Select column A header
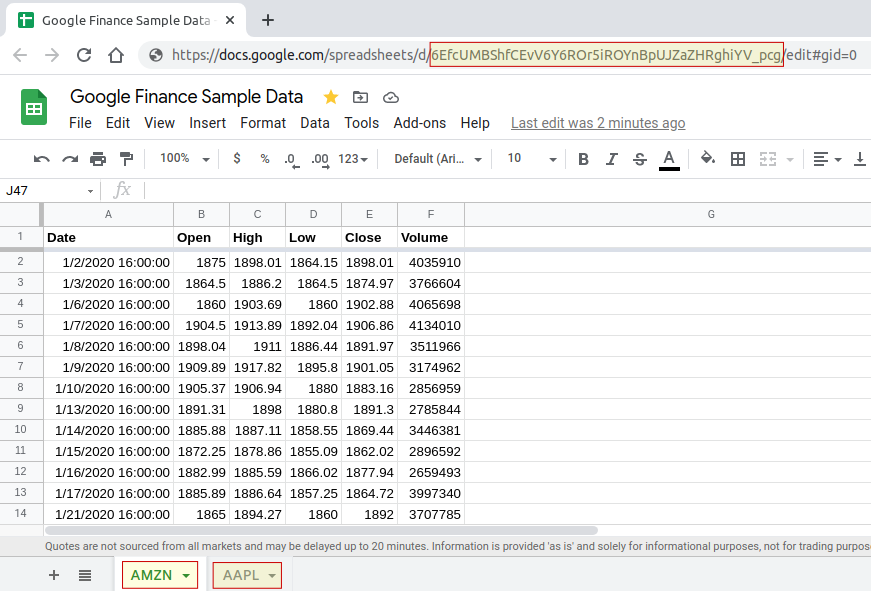Viewport: 871px width, 591px height. click(x=108, y=214)
